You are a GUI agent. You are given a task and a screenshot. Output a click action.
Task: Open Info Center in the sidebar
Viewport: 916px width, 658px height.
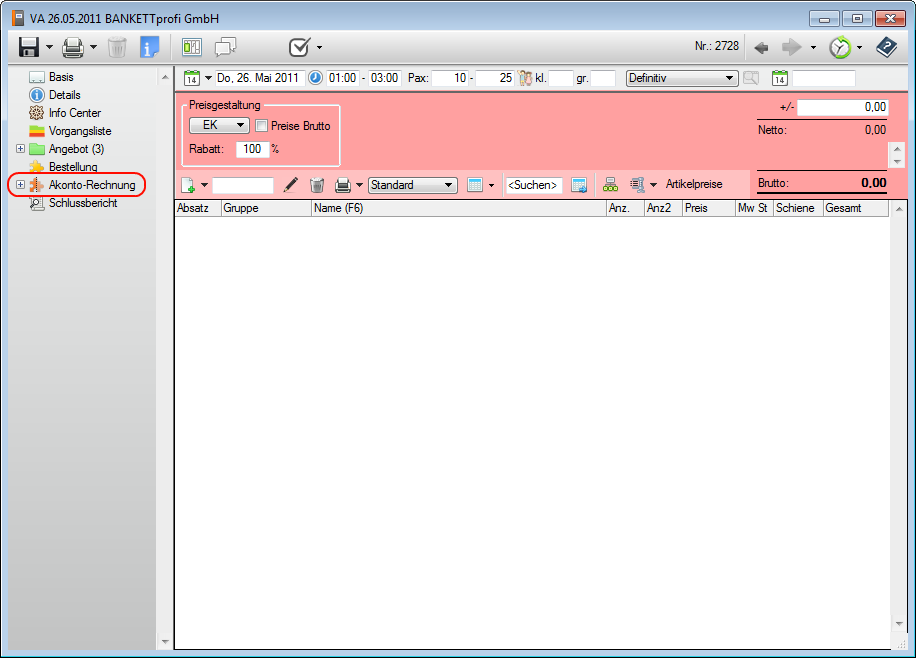(x=74, y=113)
